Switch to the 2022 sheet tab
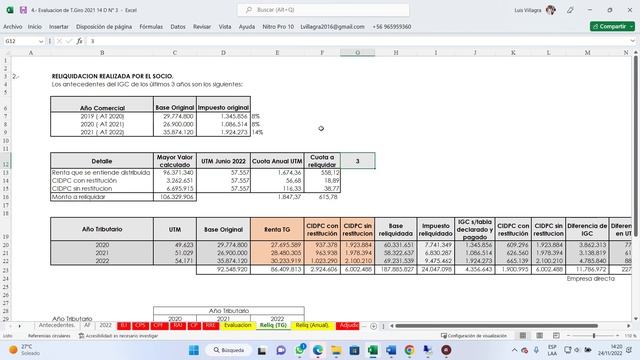 105,326
